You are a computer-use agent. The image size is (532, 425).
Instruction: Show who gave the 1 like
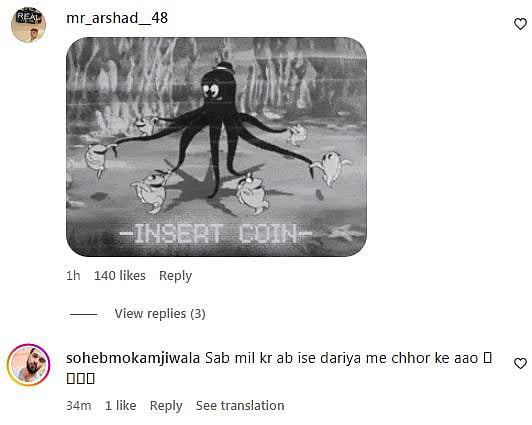click(x=120, y=405)
